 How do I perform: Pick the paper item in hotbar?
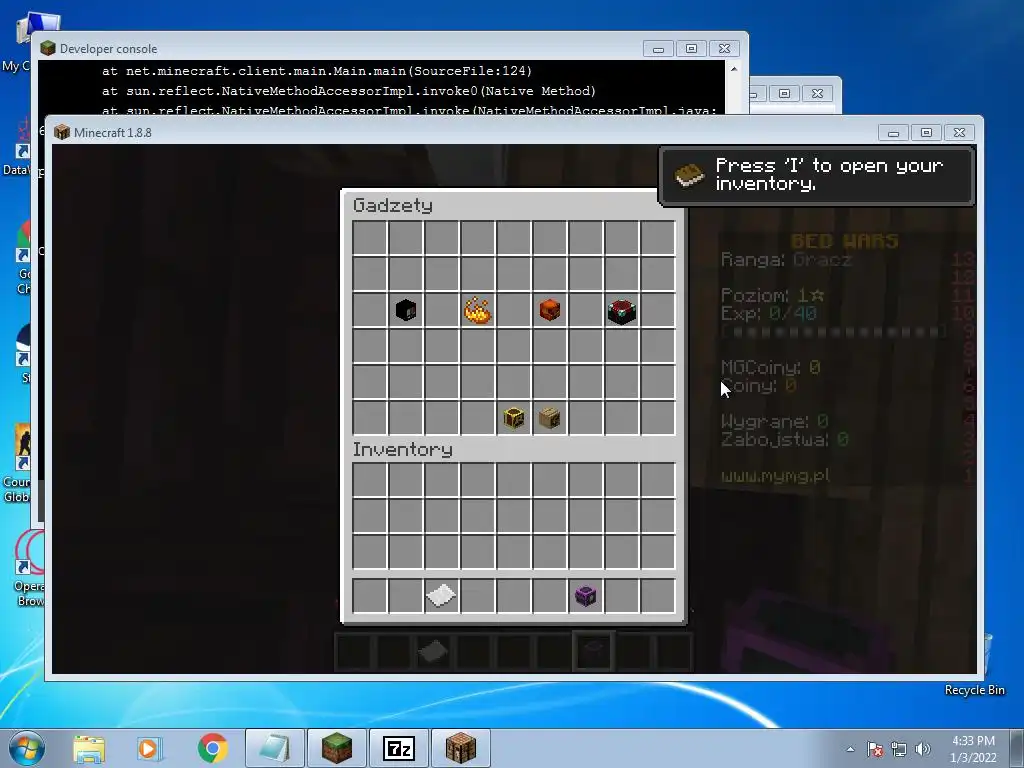pos(441,595)
